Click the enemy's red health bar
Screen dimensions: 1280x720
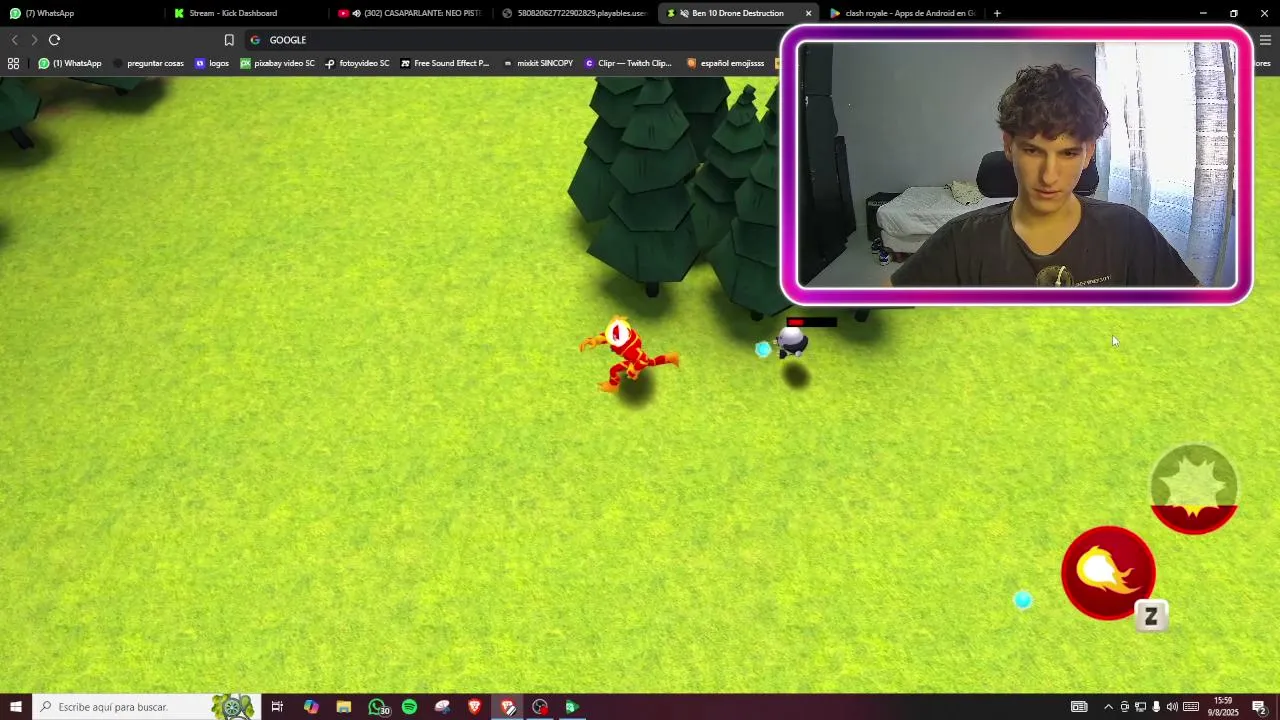click(810, 322)
